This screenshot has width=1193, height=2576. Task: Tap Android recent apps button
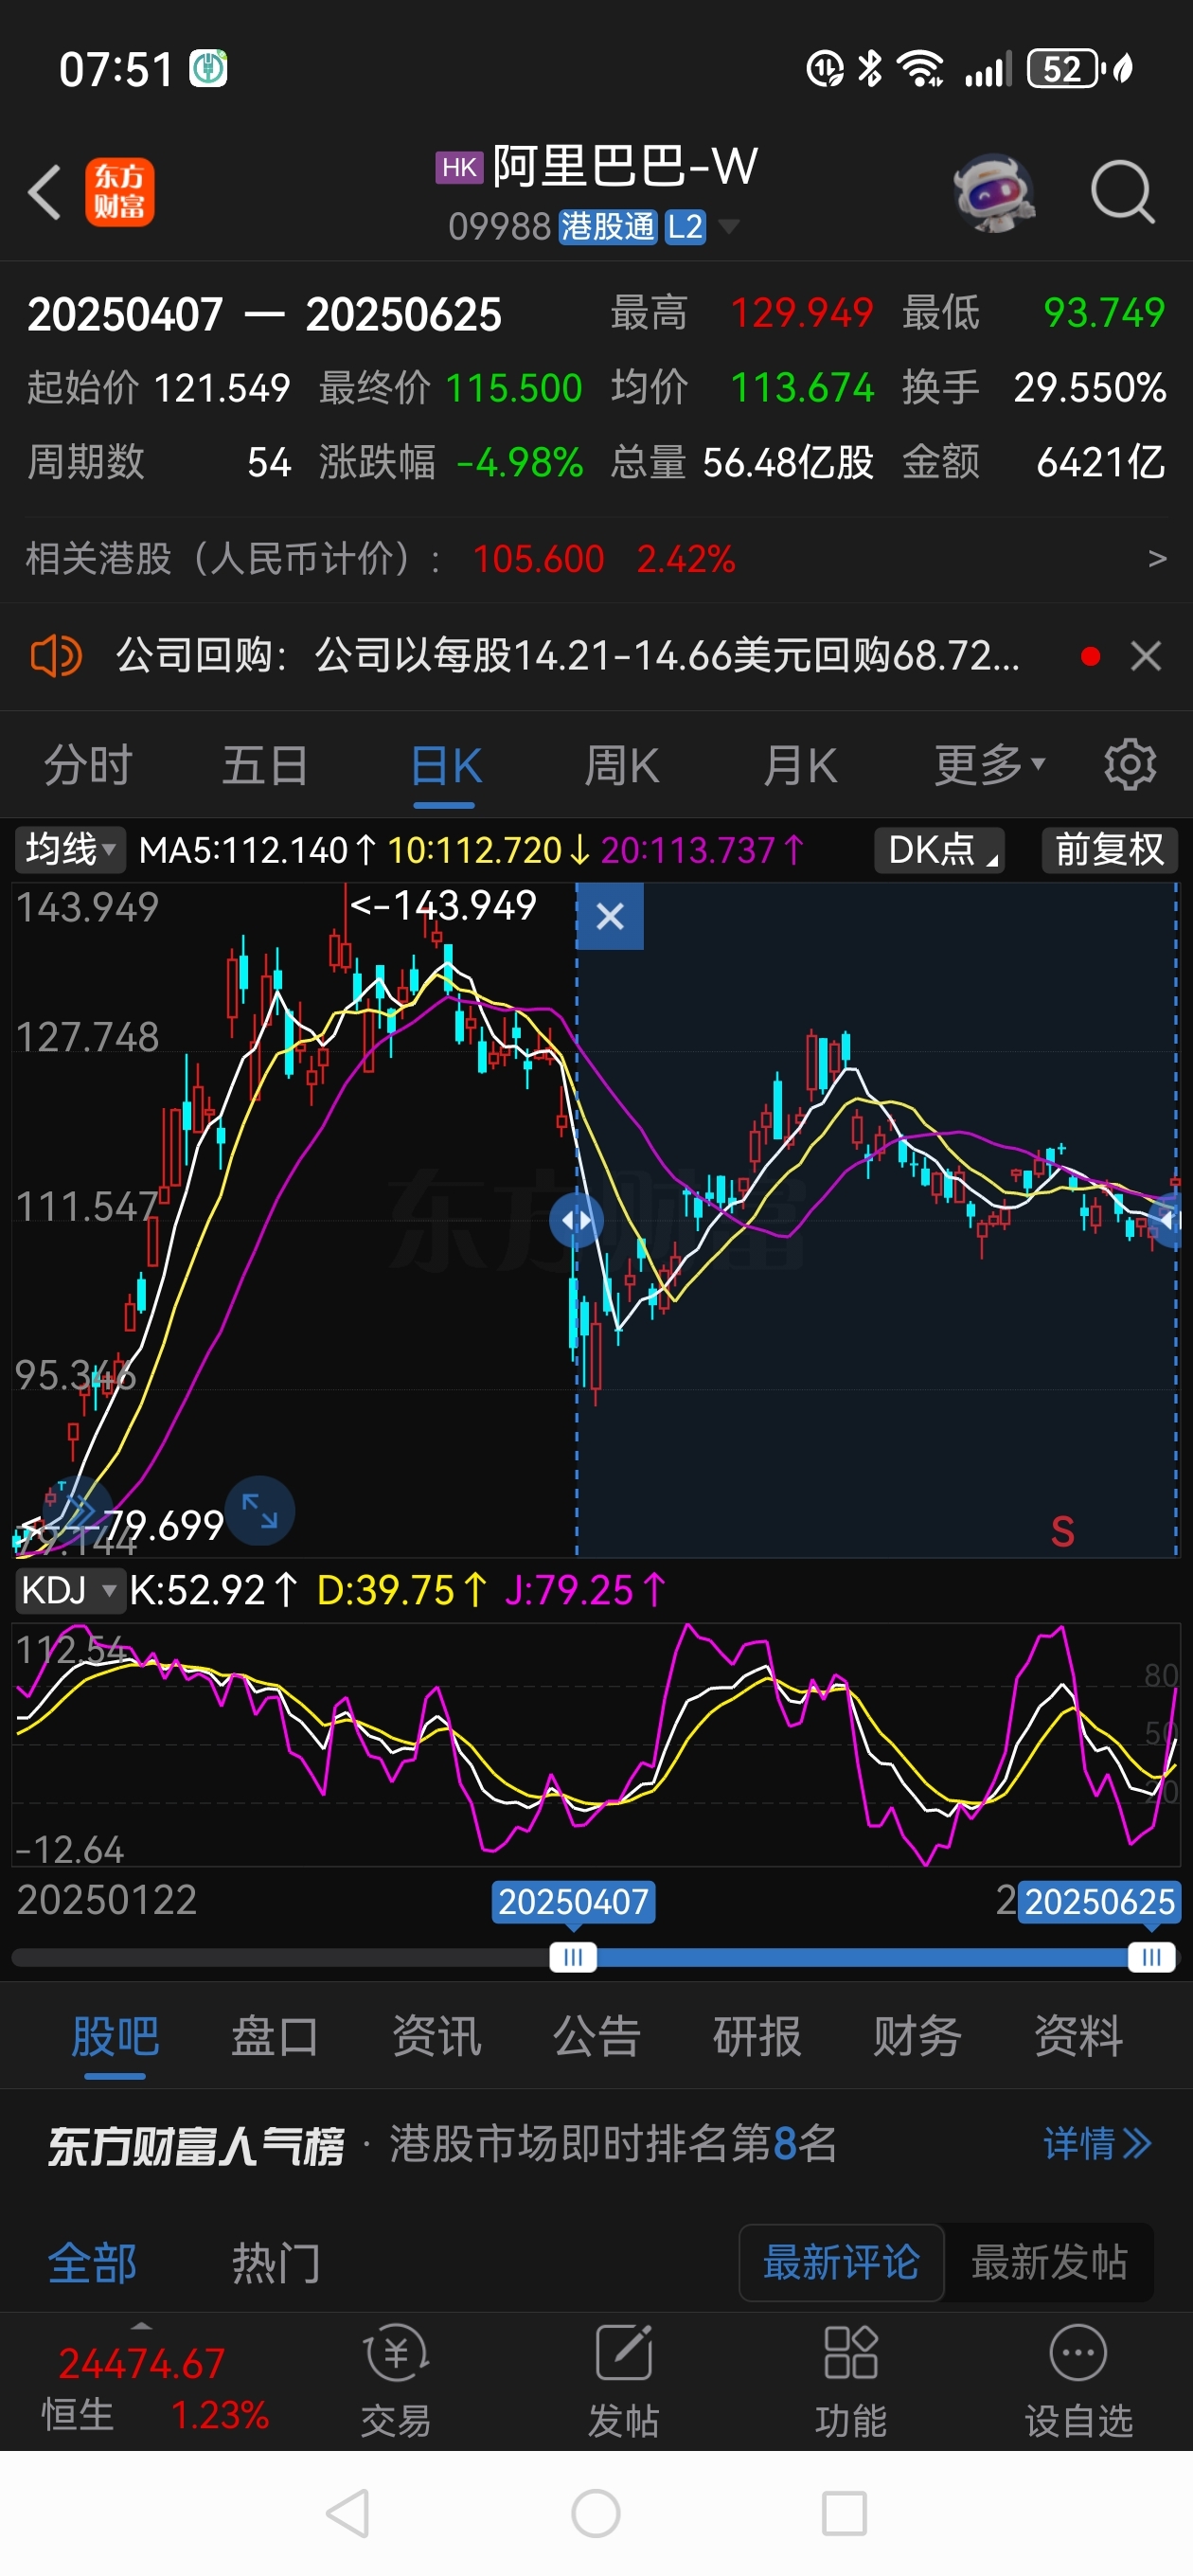pos(844,2513)
